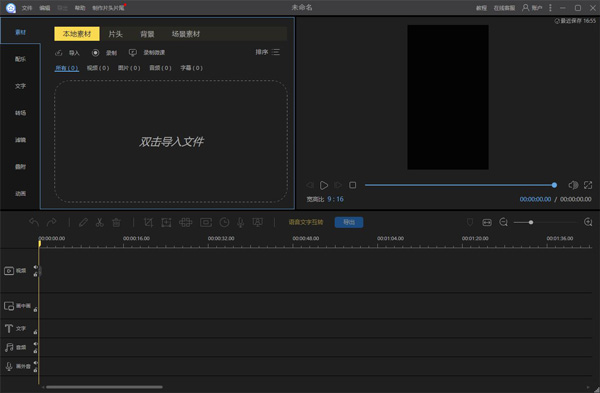The width and height of the screenshot is (600, 393).
Task: Split the clip with the scissors icon
Action: point(99,222)
